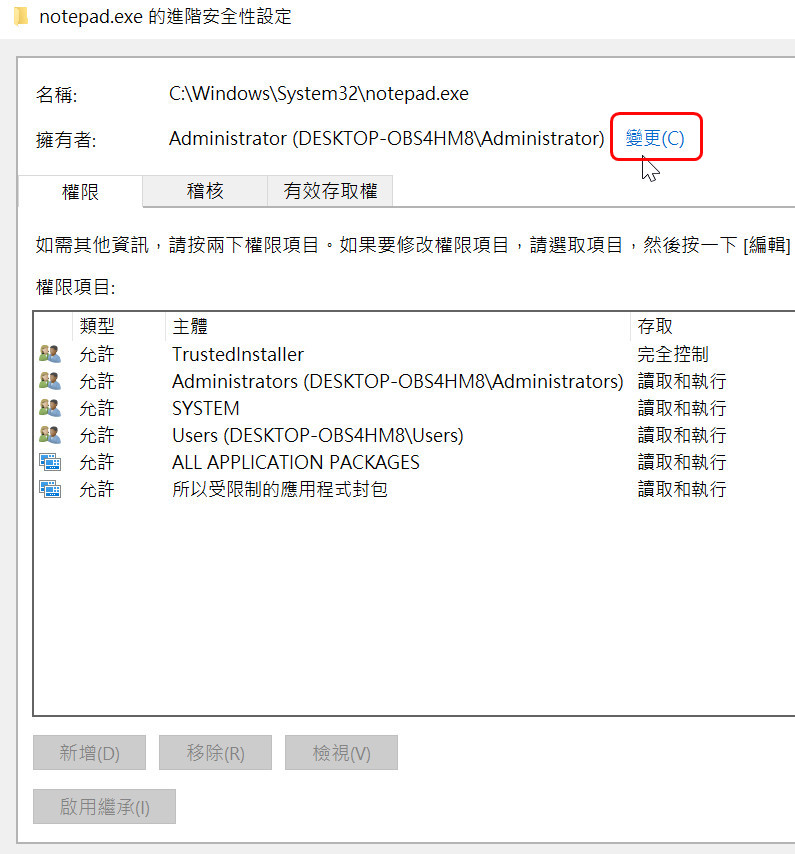
Task: Click the 啟用繼承(I) button
Action: pyautogui.click(x=104, y=807)
